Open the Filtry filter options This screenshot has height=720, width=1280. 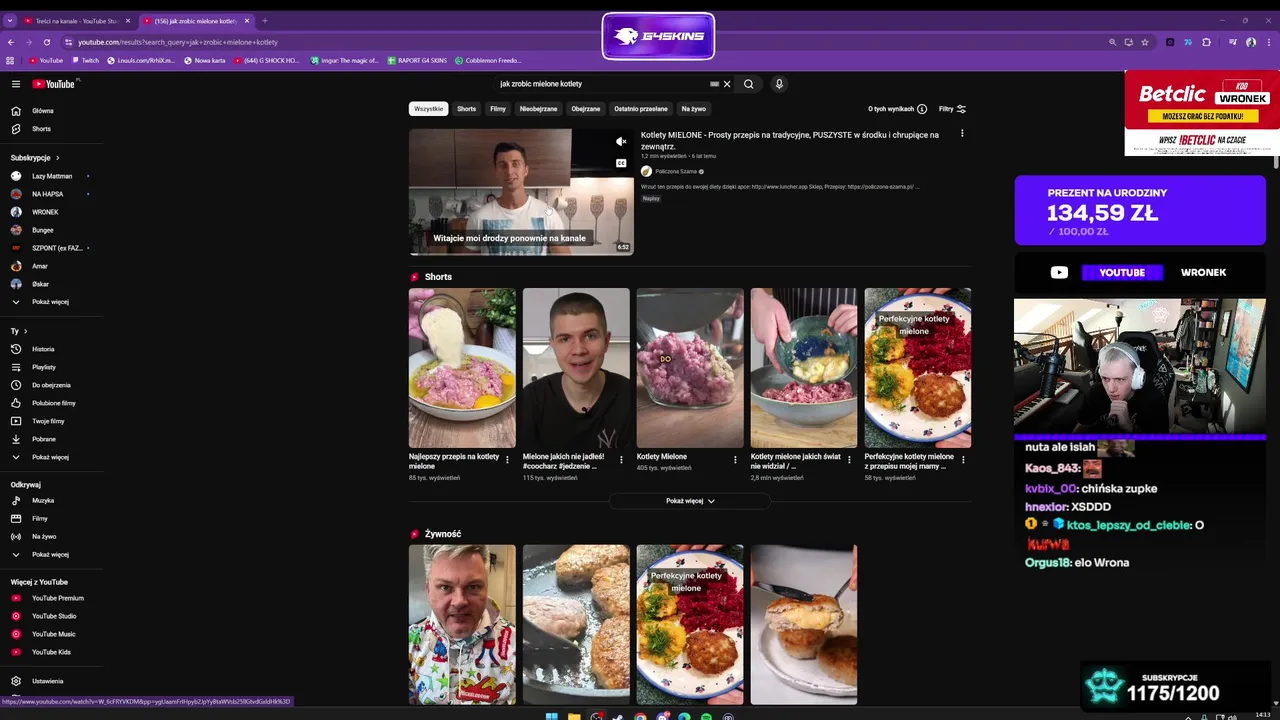click(952, 109)
